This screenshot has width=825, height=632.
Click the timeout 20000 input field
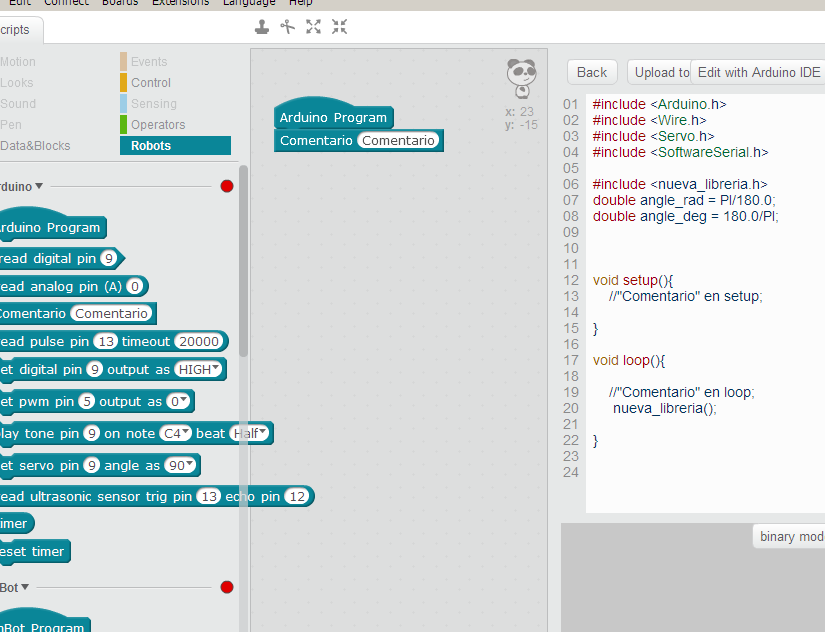199,342
